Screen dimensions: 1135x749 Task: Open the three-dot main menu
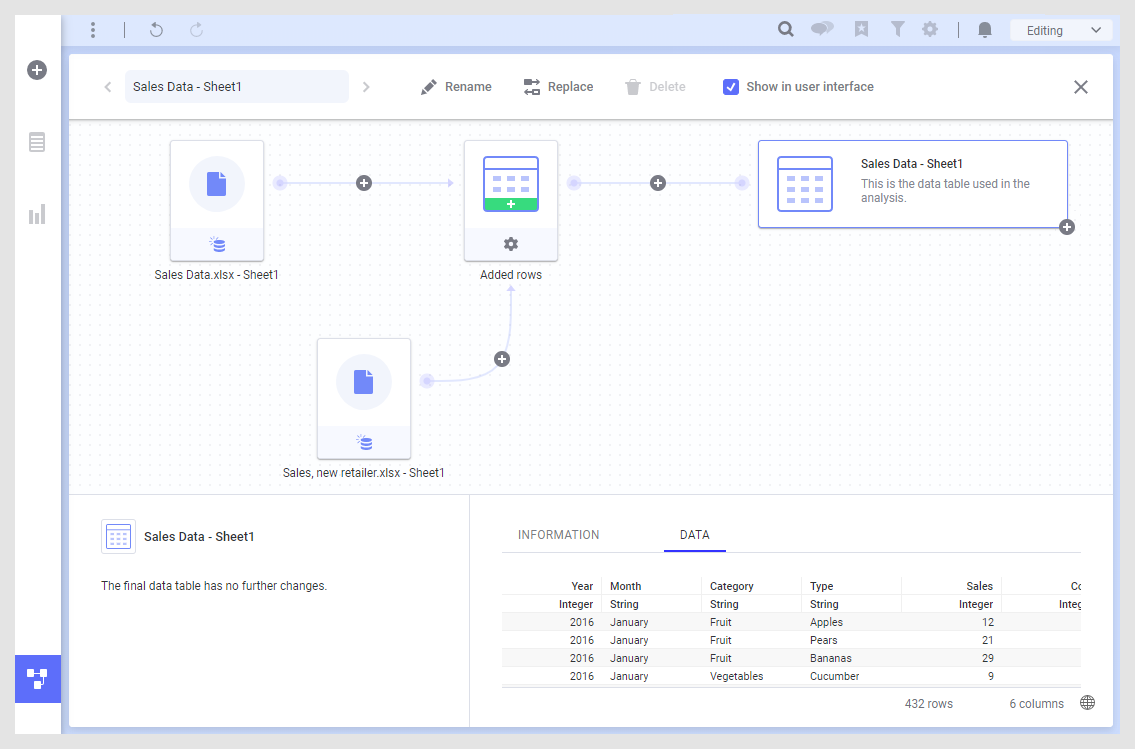93,30
